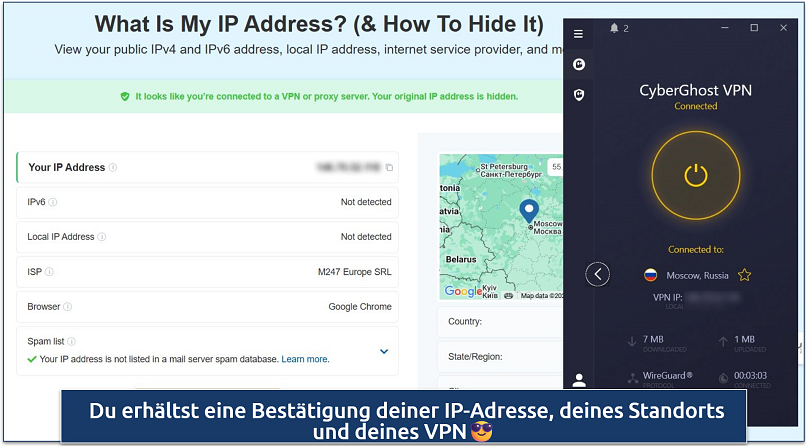Click info icon beside IPv6 label
Viewport: 806px width, 446px height.
(x=53, y=202)
